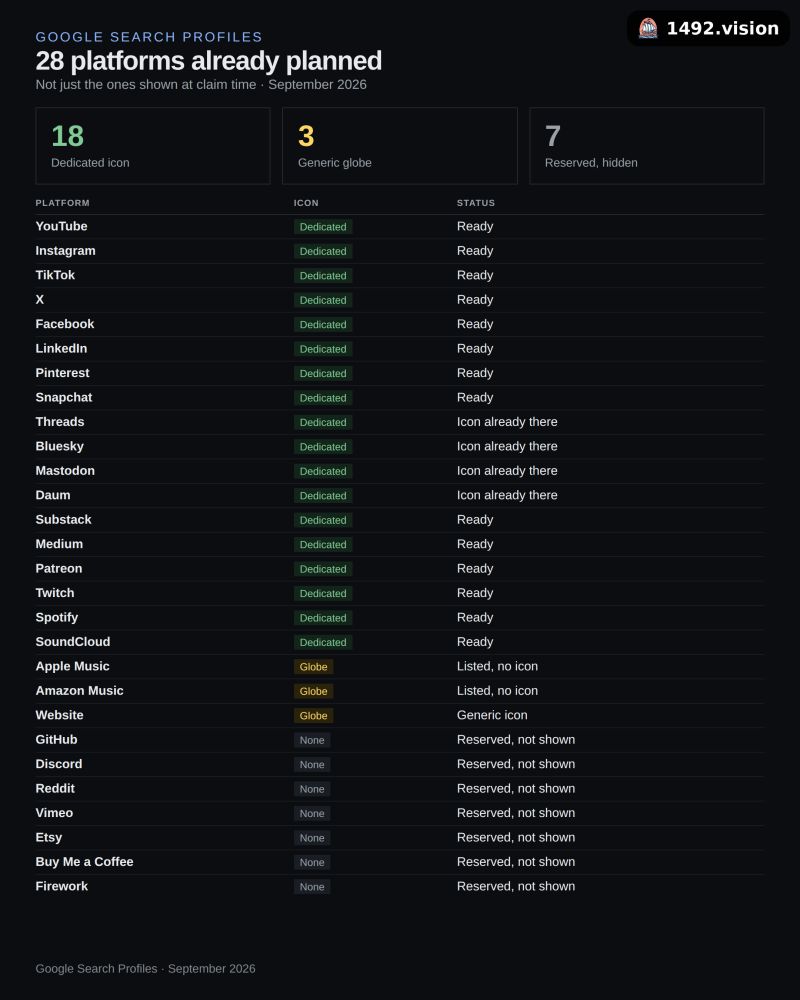This screenshot has height=1000, width=800.
Task: Select the Mastodon platform name
Action: coord(65,471)
